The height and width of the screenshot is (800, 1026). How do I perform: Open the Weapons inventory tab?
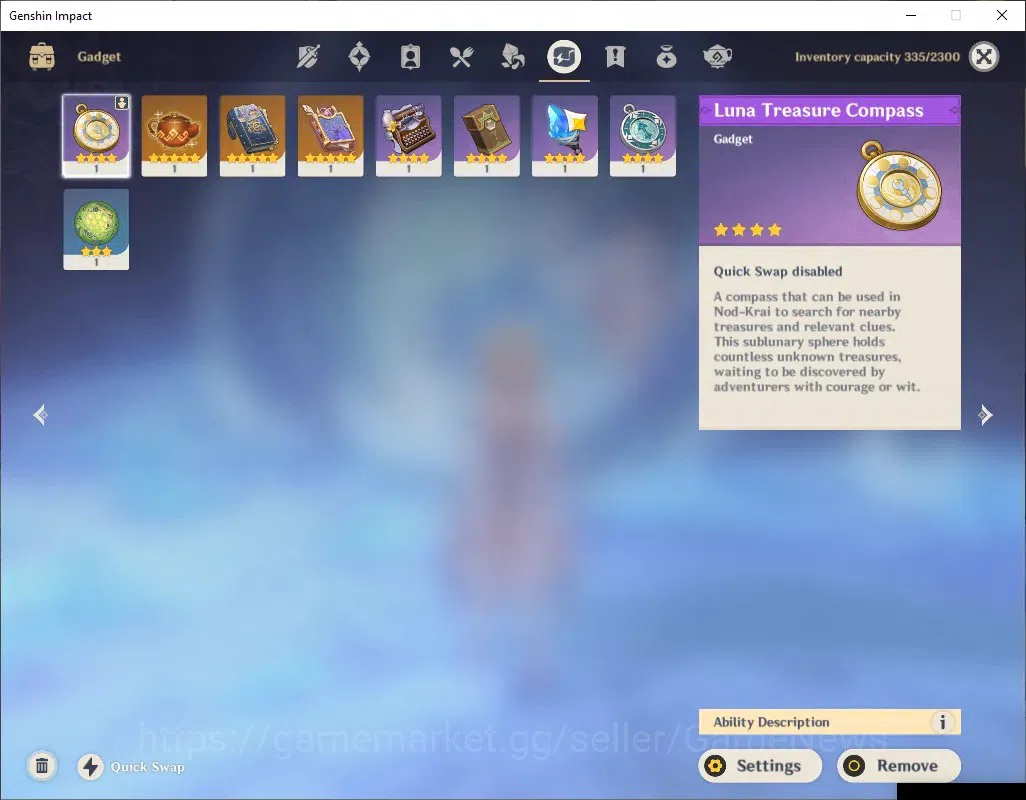coord(308,57)
